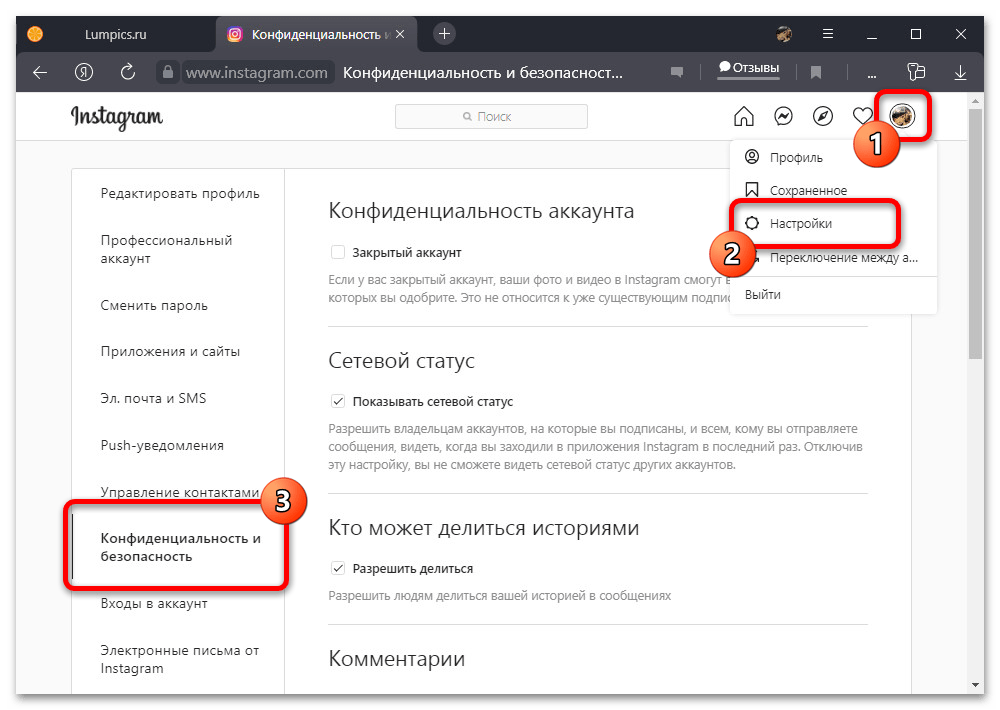Maximize the browser window
The image size is (1000, 710).
(x=916, y=34)
